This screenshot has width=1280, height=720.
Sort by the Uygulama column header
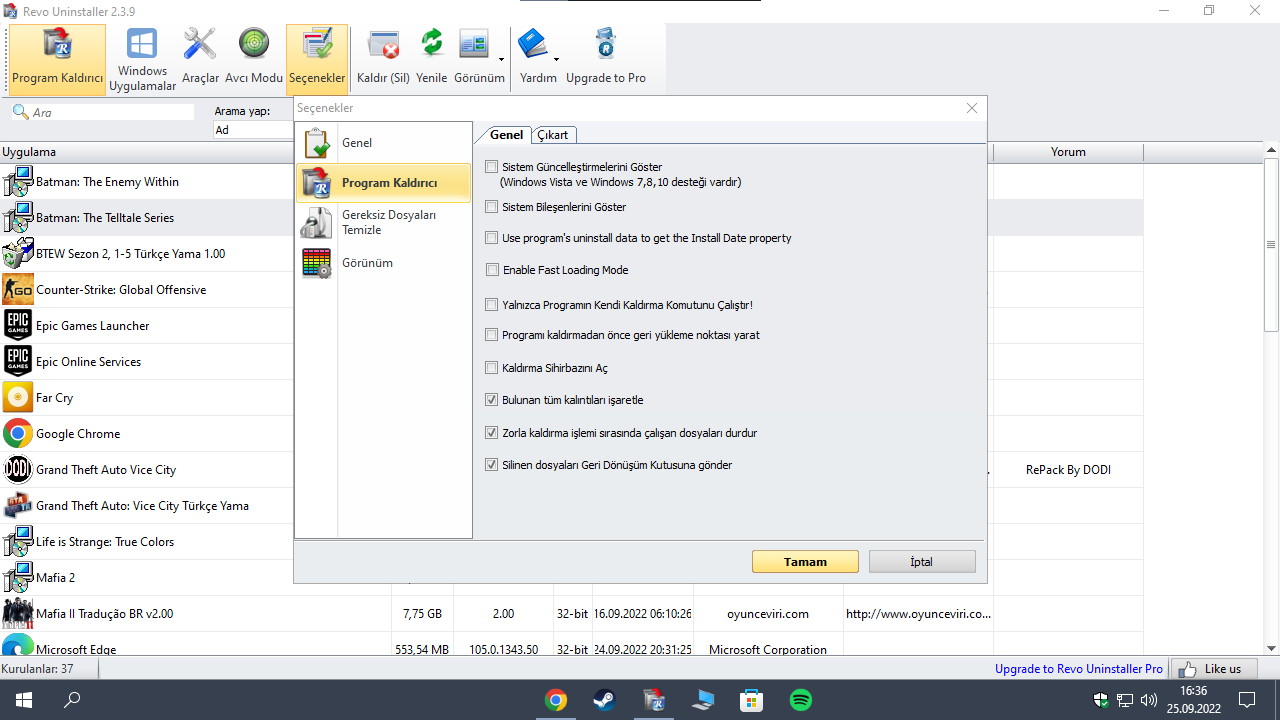coord(146,152)
